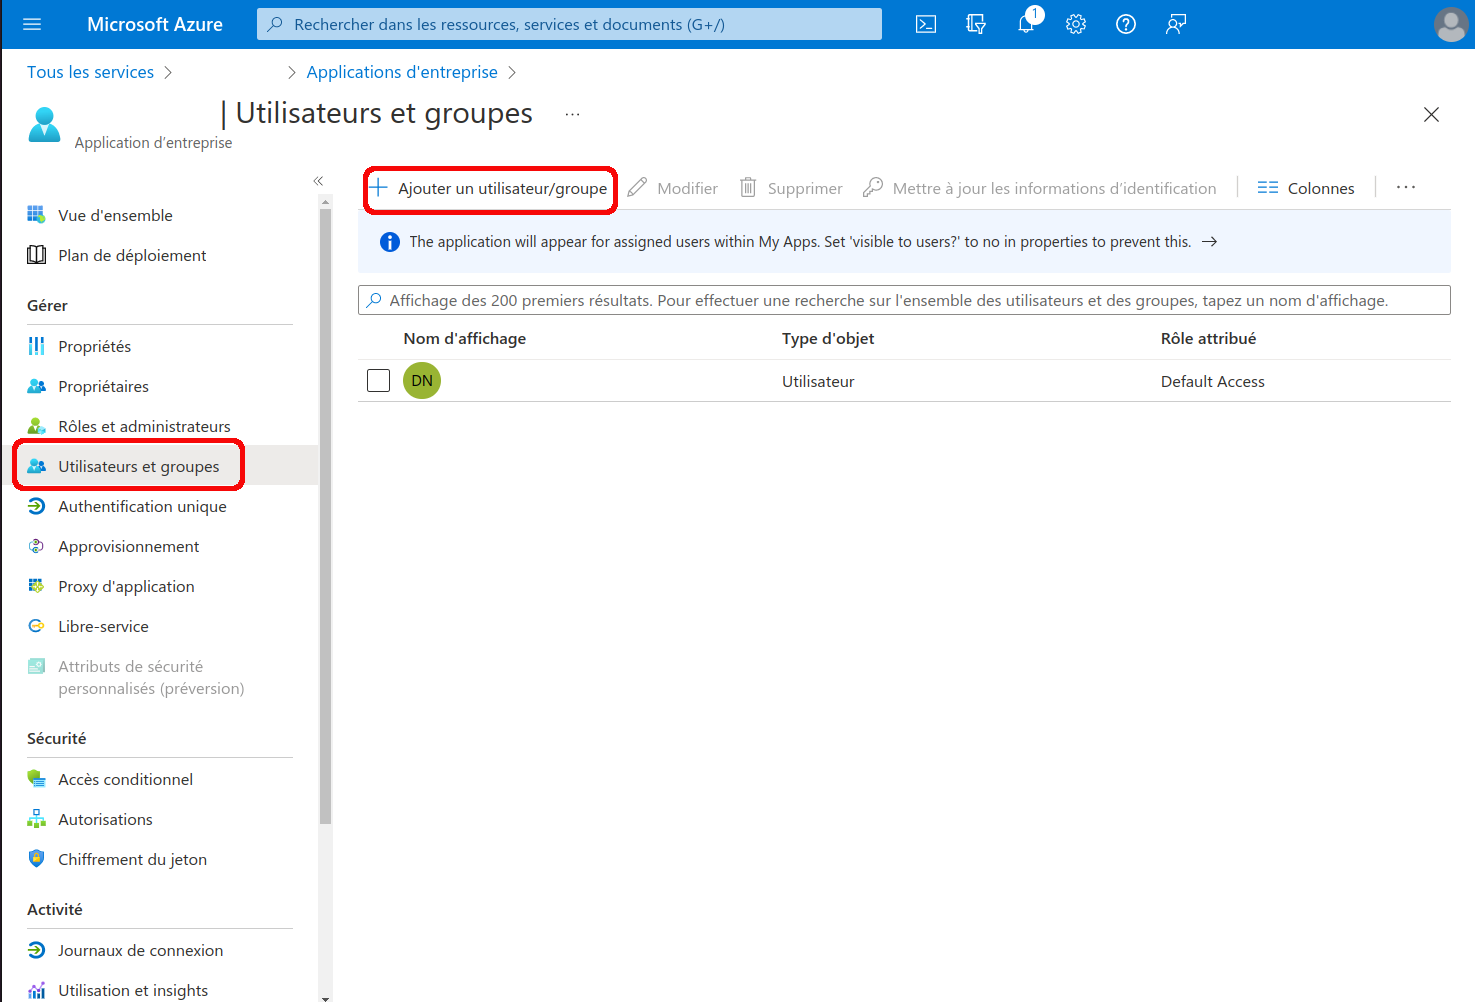This screenshot has height=1002, width=1475.
Task: Click the Utilisateur type cell
Action: [818, 381]
